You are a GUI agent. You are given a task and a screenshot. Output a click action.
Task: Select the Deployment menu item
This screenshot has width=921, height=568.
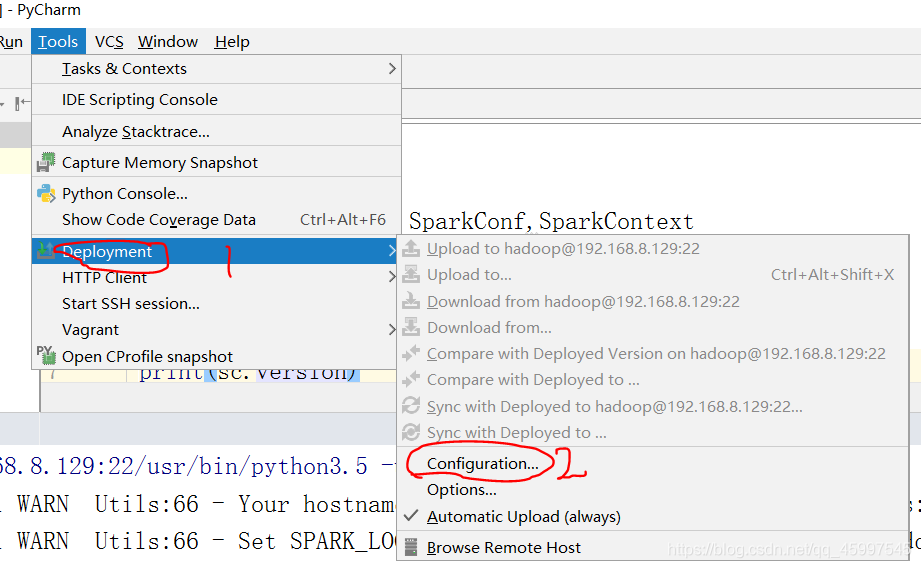pos(216,251)
